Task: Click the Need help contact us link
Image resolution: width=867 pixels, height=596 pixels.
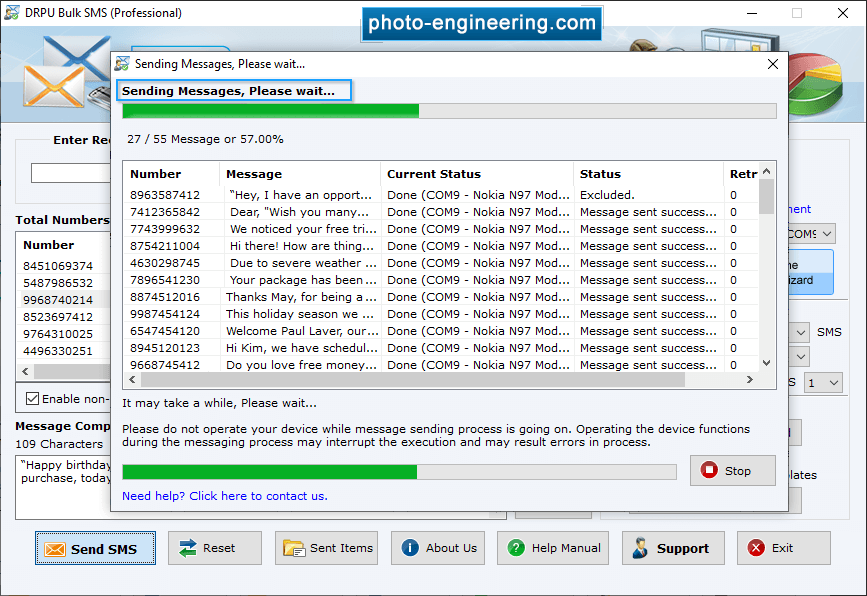Action: [224, 496]
